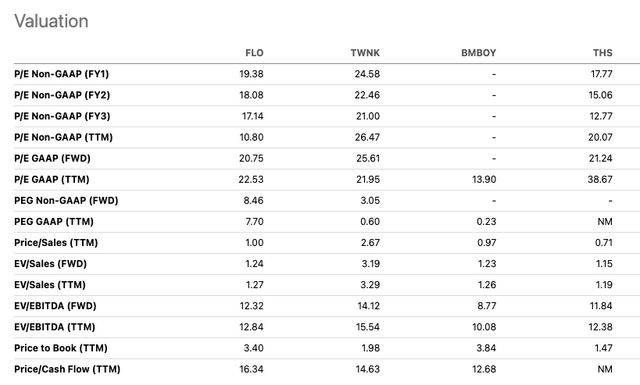Image resolution: width=640 pixels, height=385 pixels.
Task: Click the P/E GAAP (TTM) row label
Action: [x=52, y=180]
